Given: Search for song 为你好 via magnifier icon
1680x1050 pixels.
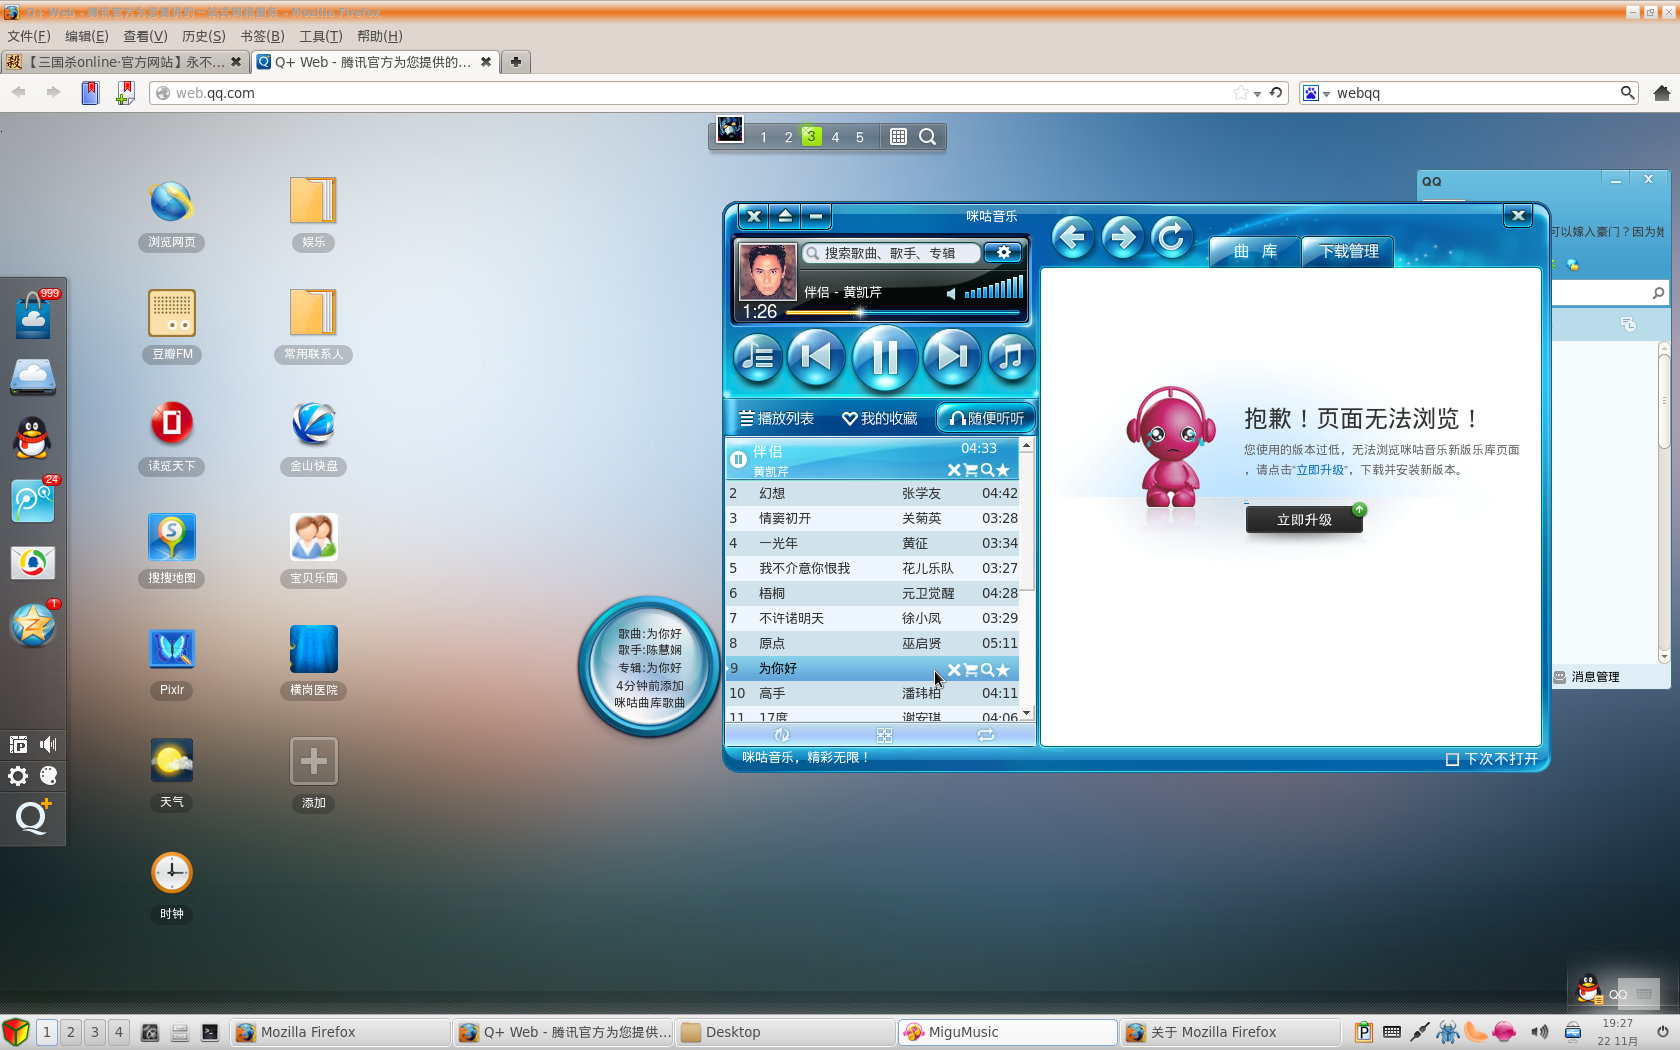Looking at the screenshot, I should click(987, 670).
